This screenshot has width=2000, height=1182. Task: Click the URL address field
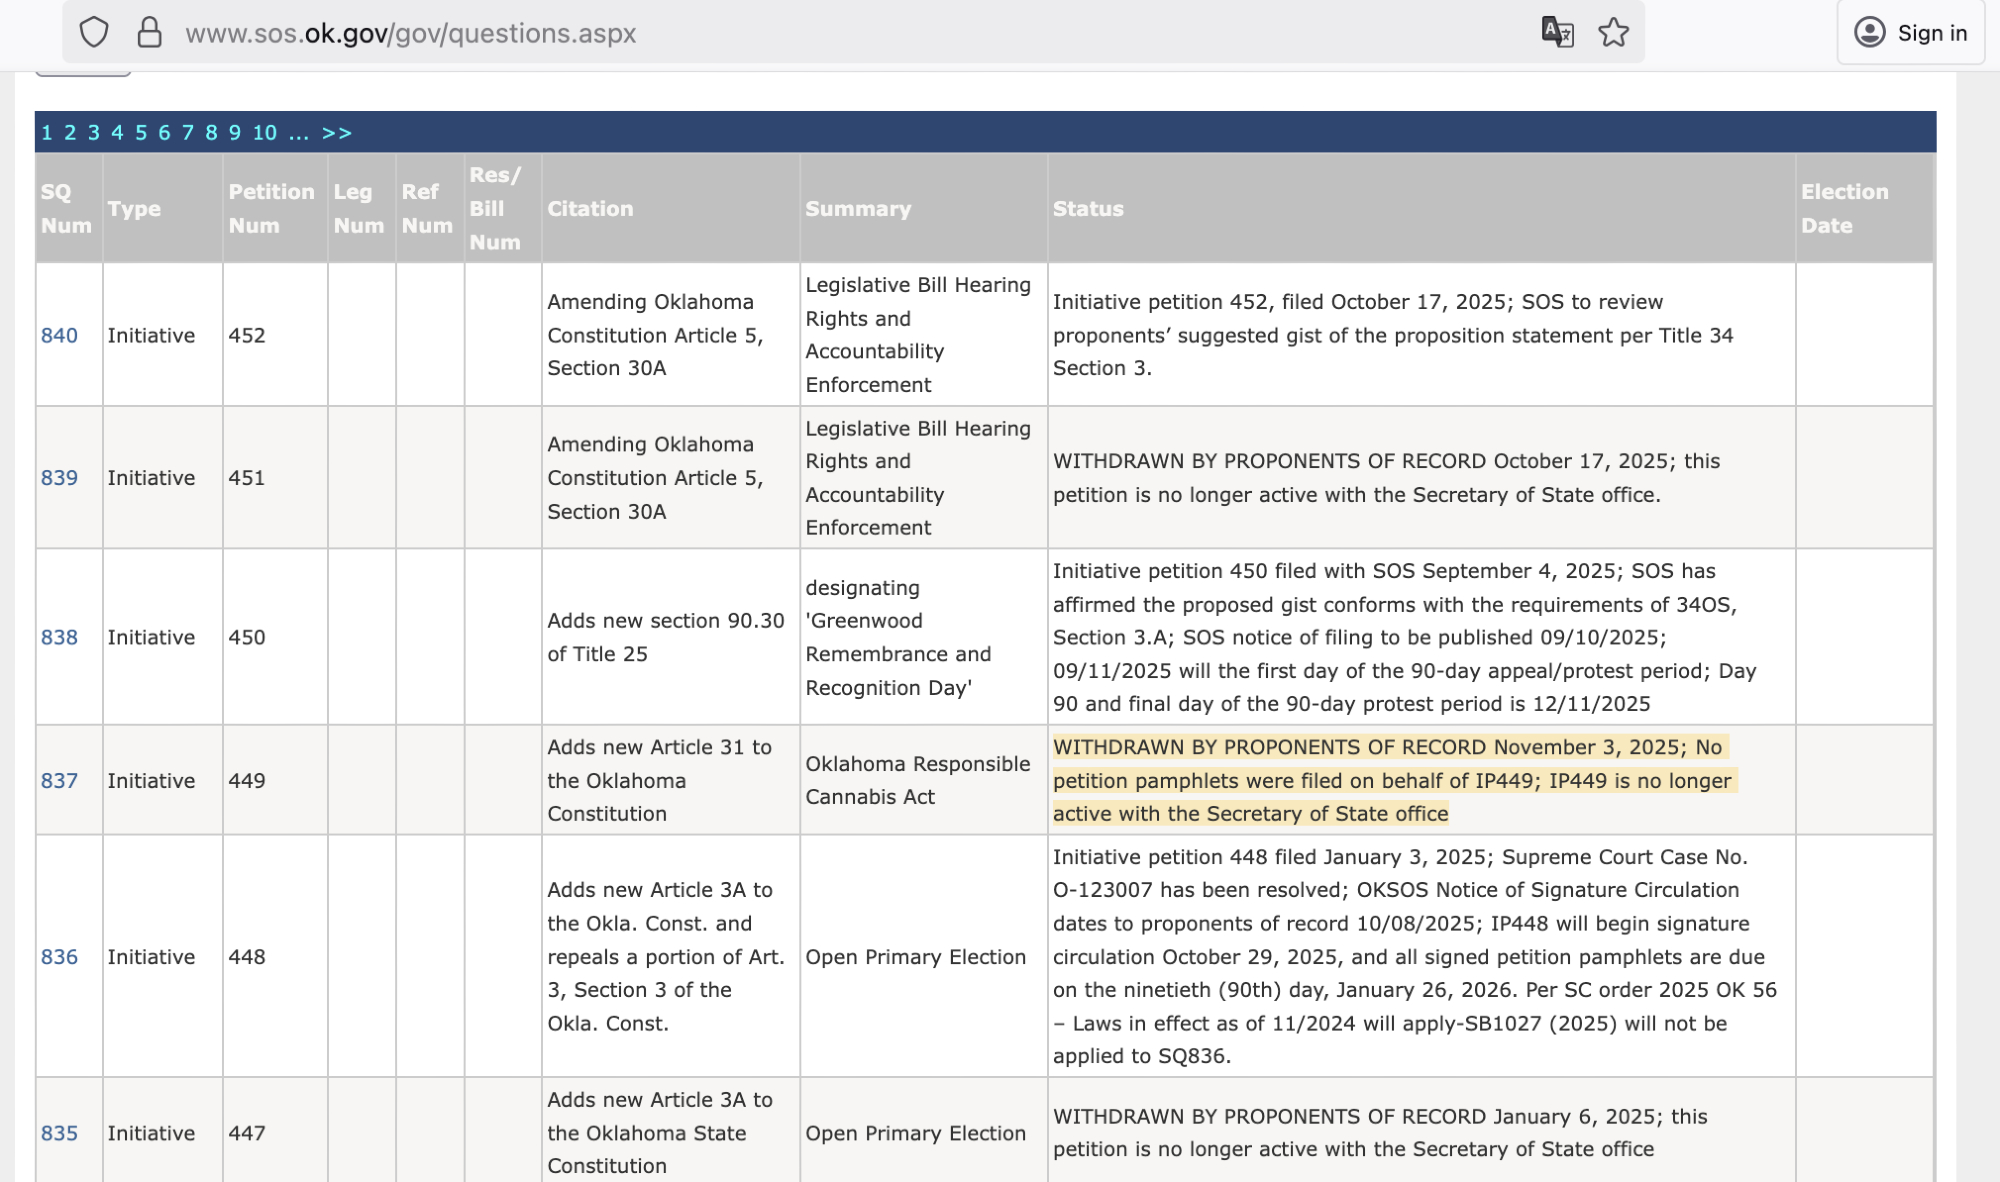point(800,33)
